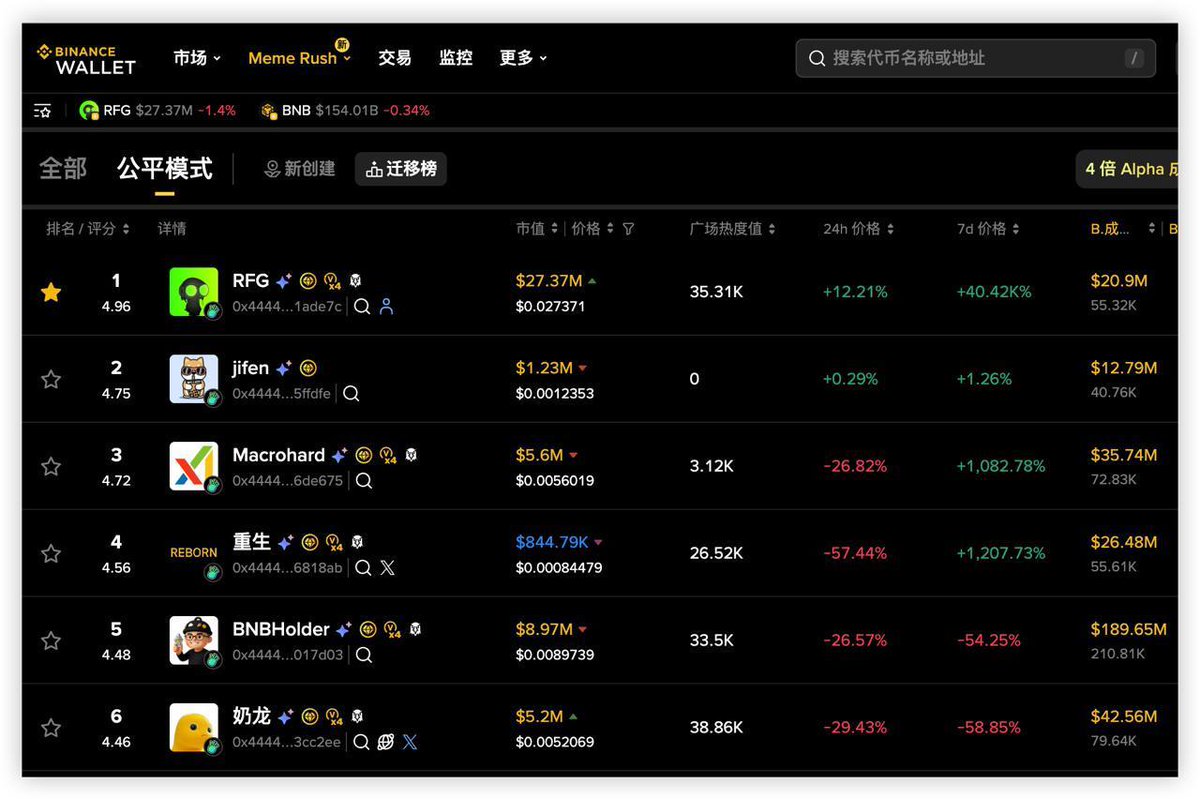This screenshot has width=1200, height=799.
Task: Click the +1,207.73% 7d price value
Action: click(x=1001, y=553)
